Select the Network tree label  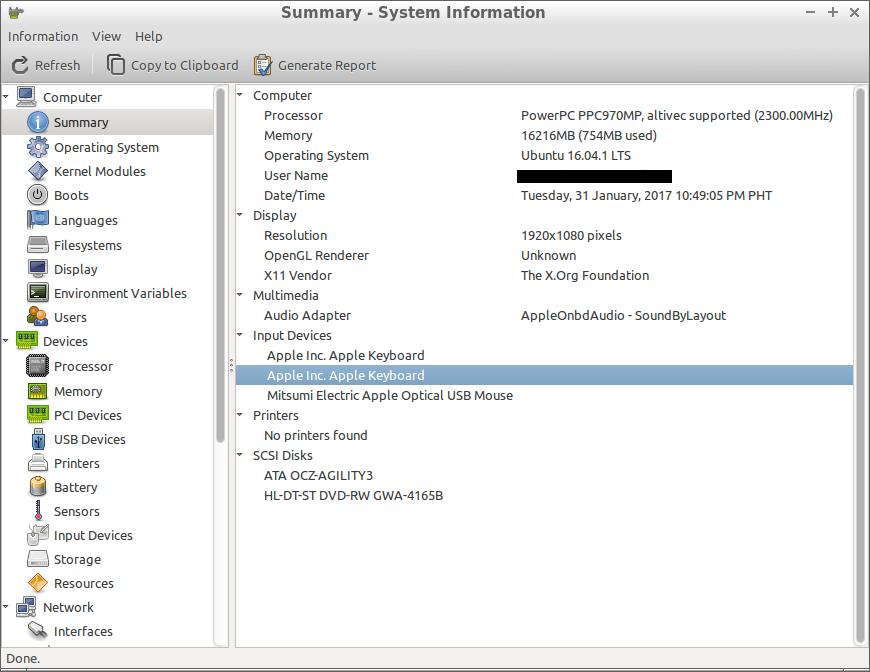[68, 607]
